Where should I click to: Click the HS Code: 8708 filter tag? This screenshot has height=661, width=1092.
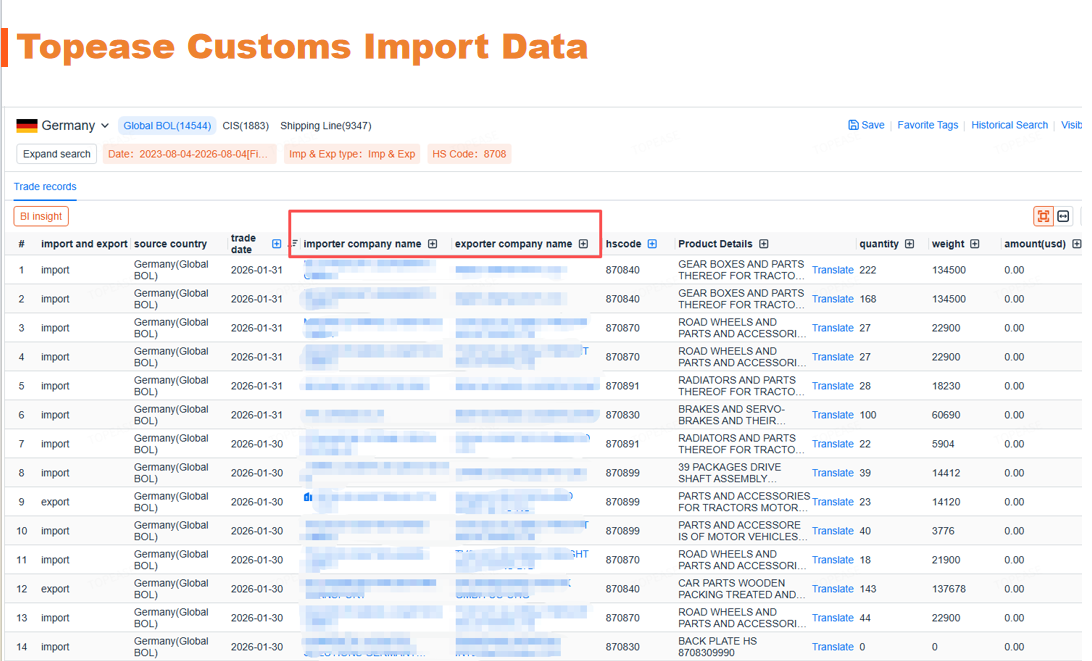pyautogui.click(x=469, y=154)
